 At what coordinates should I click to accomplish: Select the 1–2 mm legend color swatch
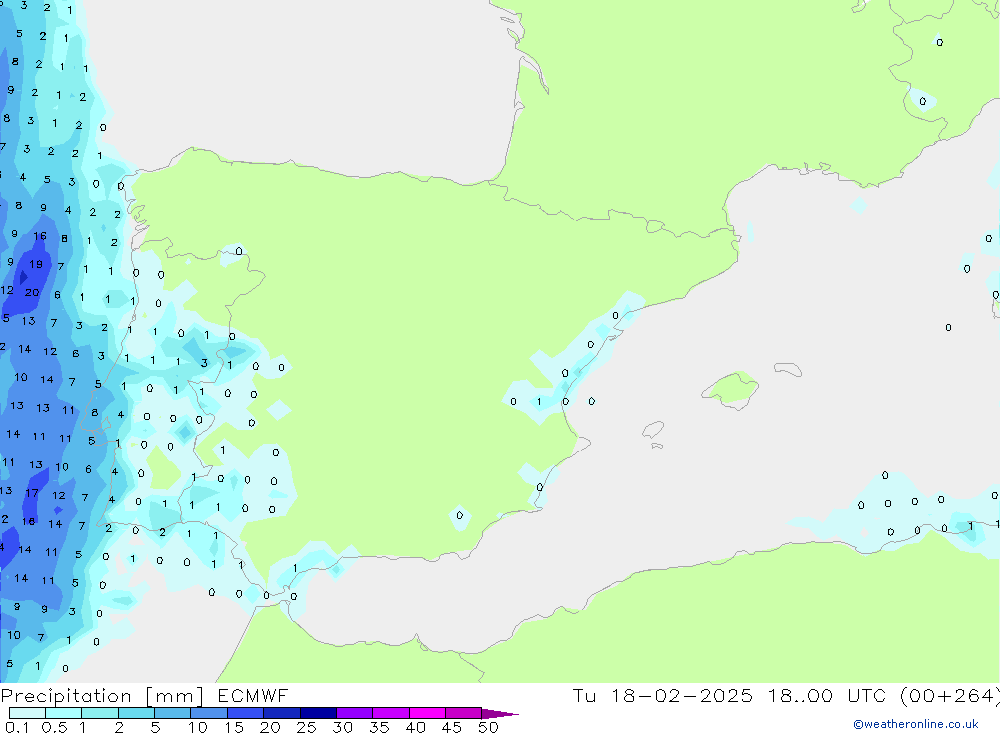(99, 713)
